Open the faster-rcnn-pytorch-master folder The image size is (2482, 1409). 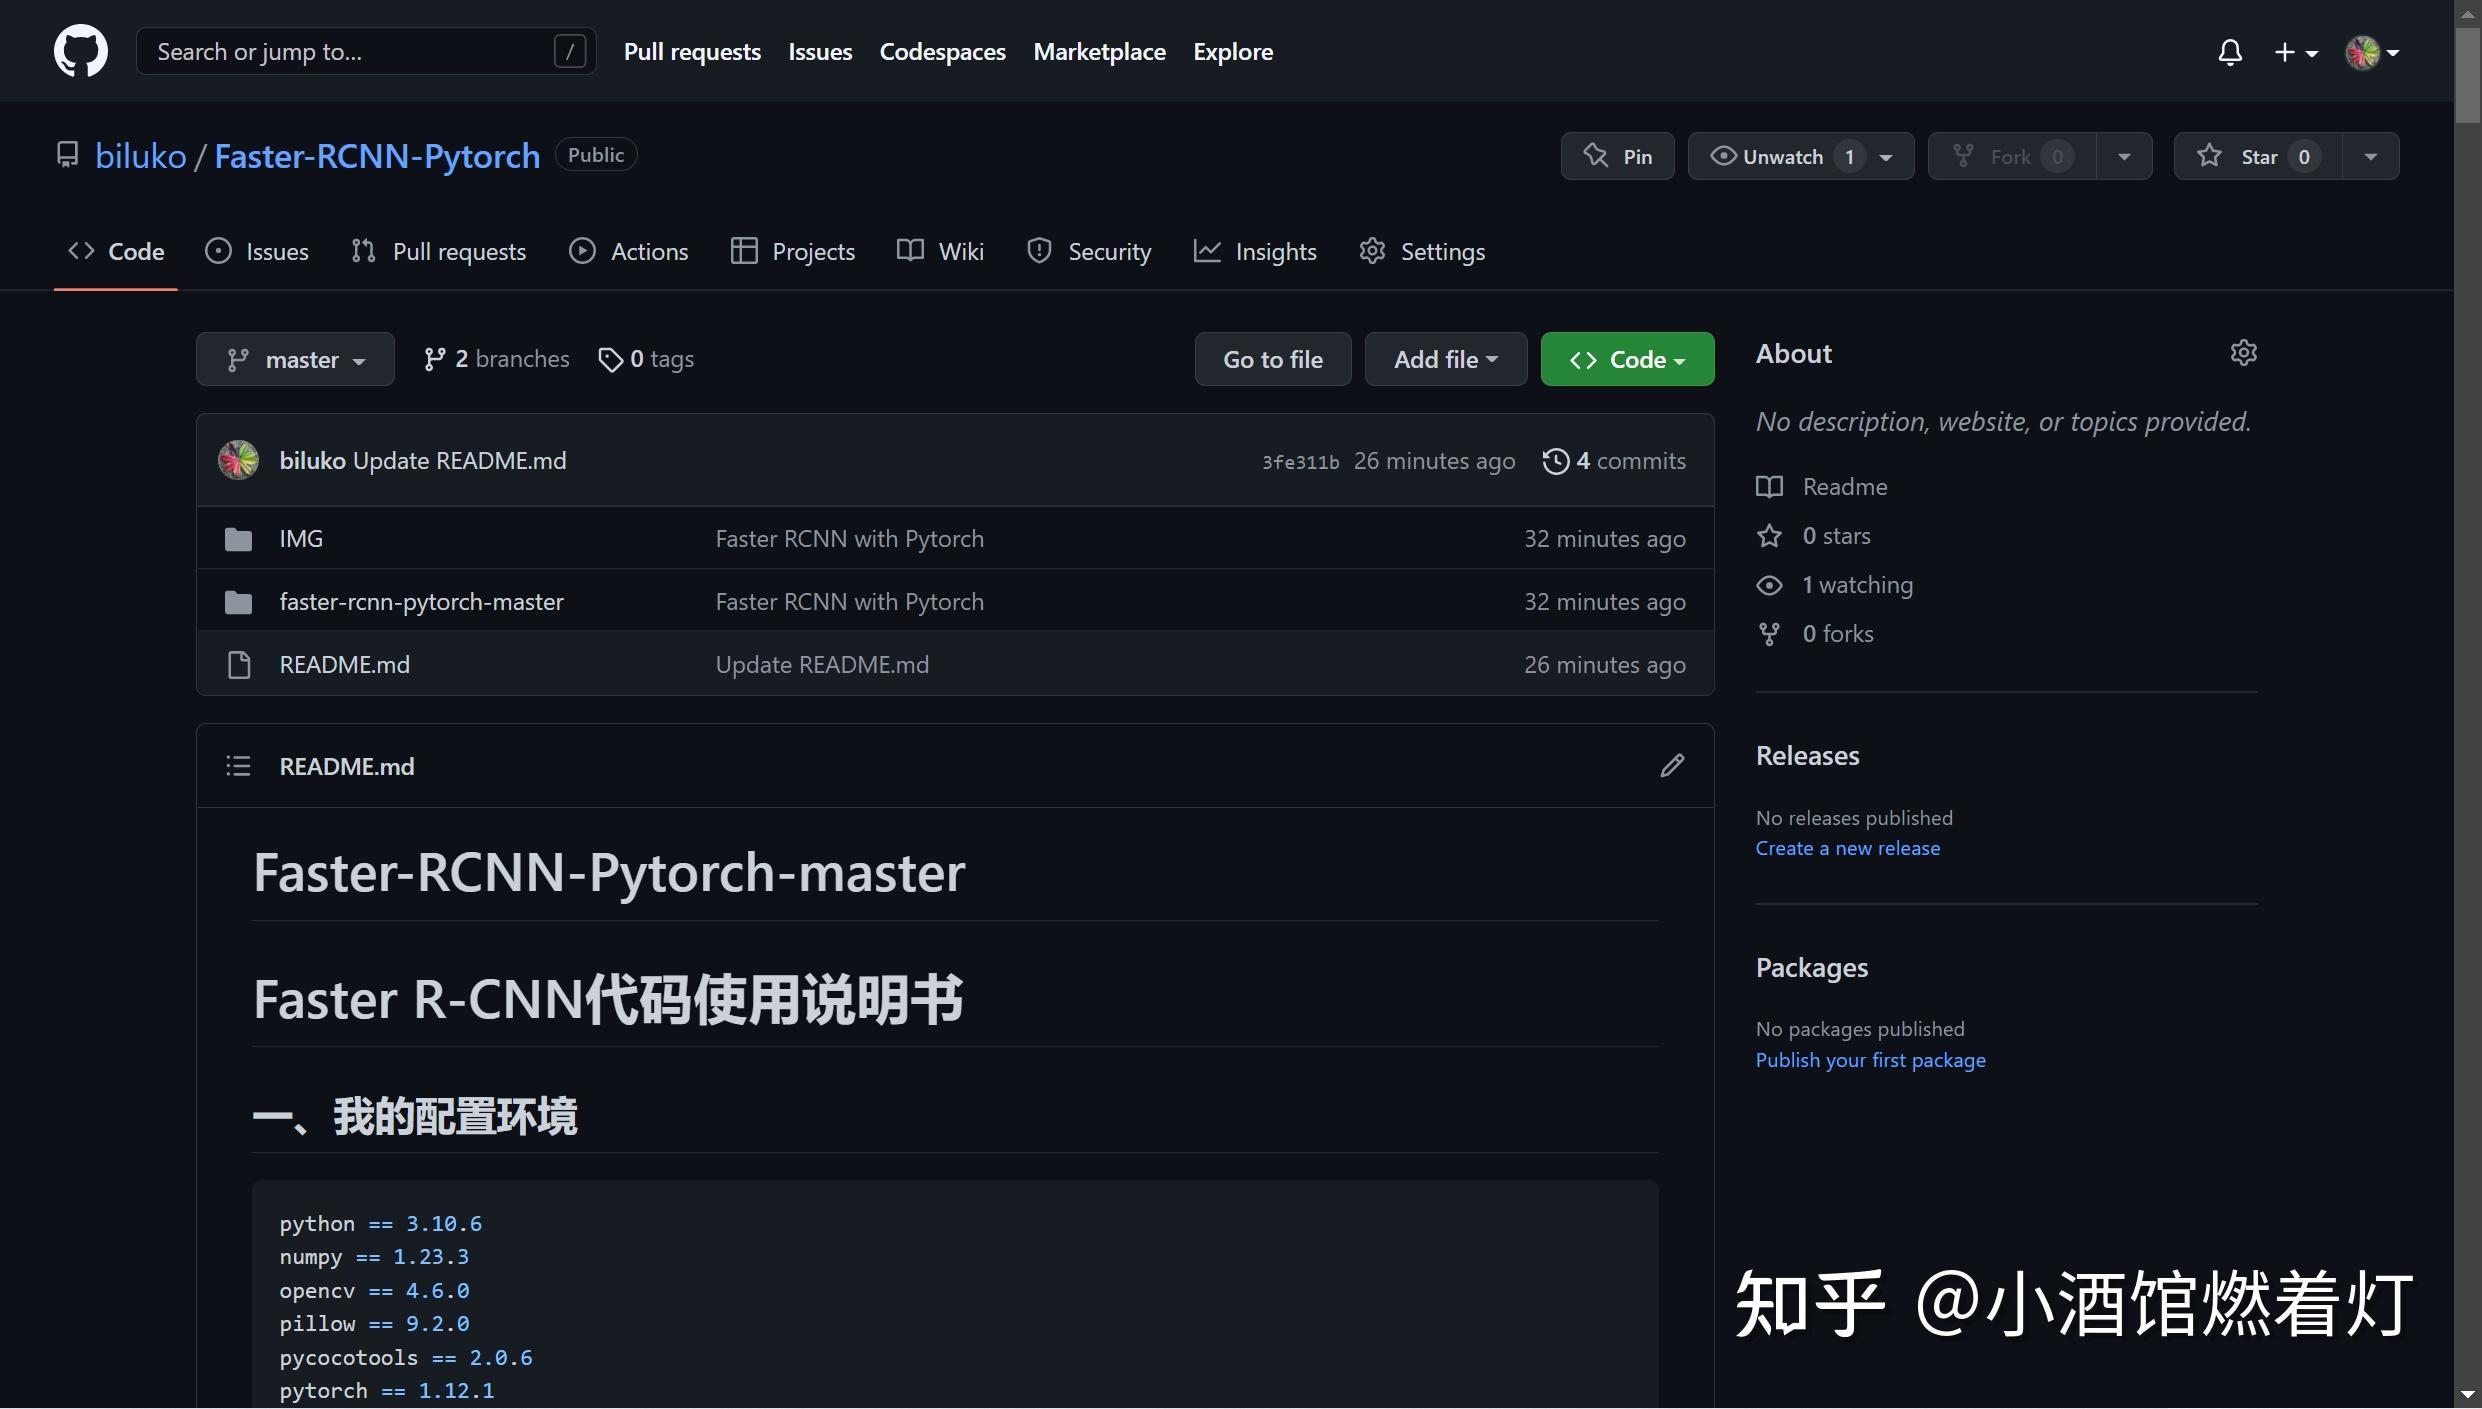[421, 601]
